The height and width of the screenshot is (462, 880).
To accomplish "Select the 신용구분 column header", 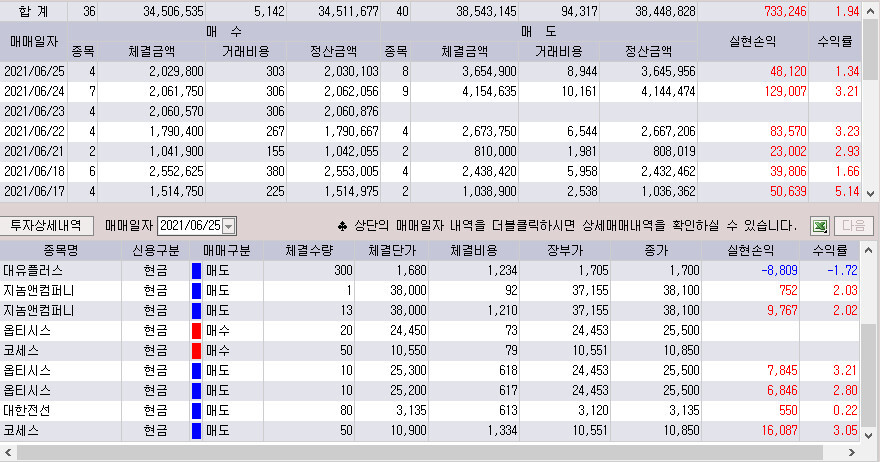I will tap(155, 250).
